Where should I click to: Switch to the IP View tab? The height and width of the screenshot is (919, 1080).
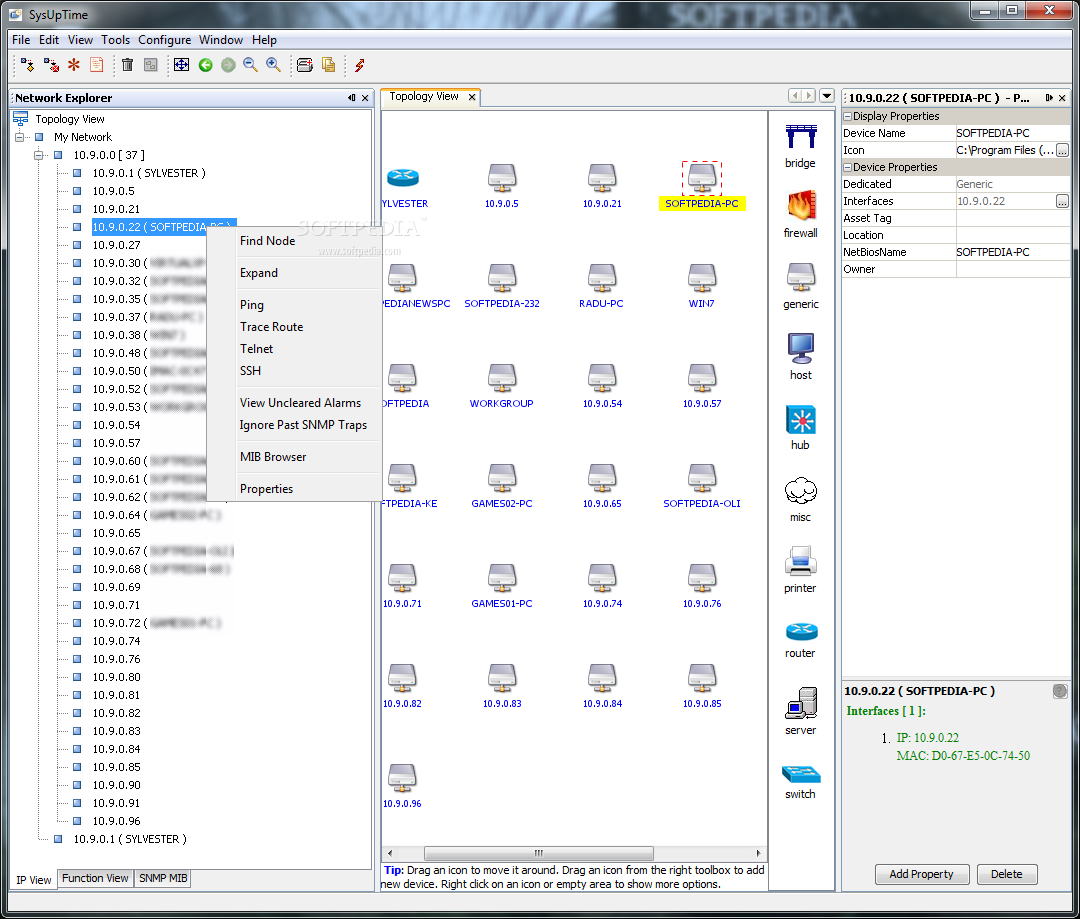click(34, 880)
